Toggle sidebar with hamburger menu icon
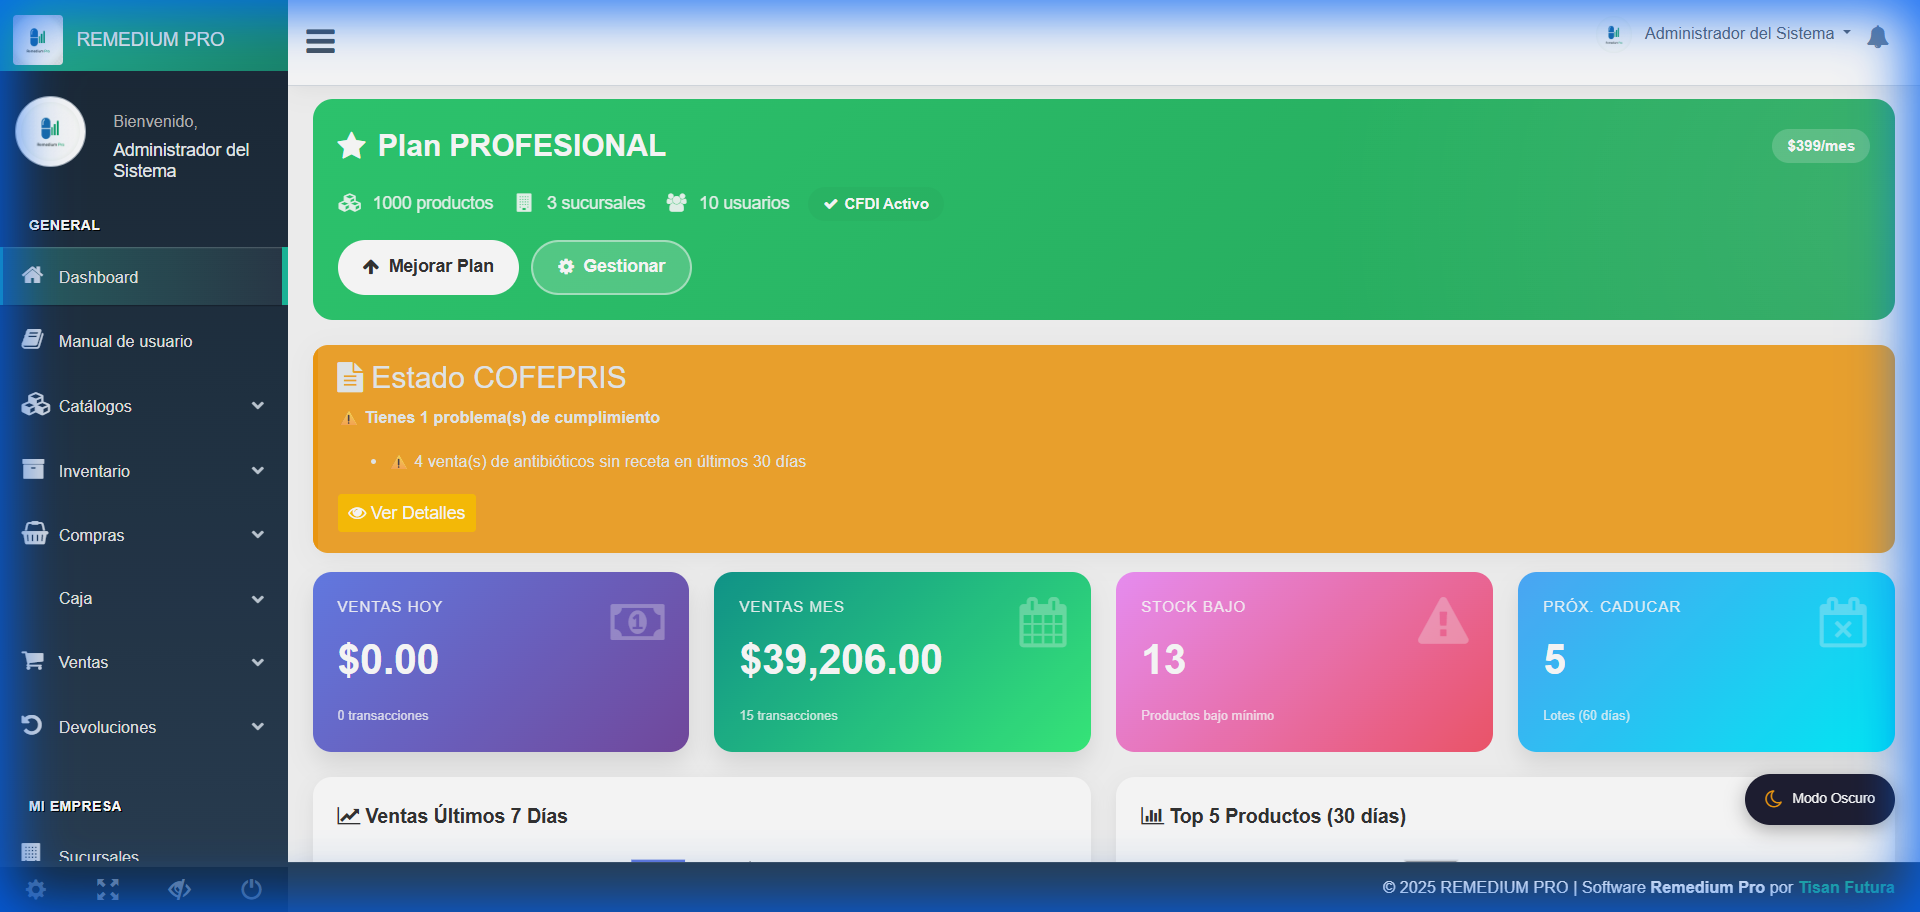Screen dimensions: 1920x912 click(x=320, y=41)
